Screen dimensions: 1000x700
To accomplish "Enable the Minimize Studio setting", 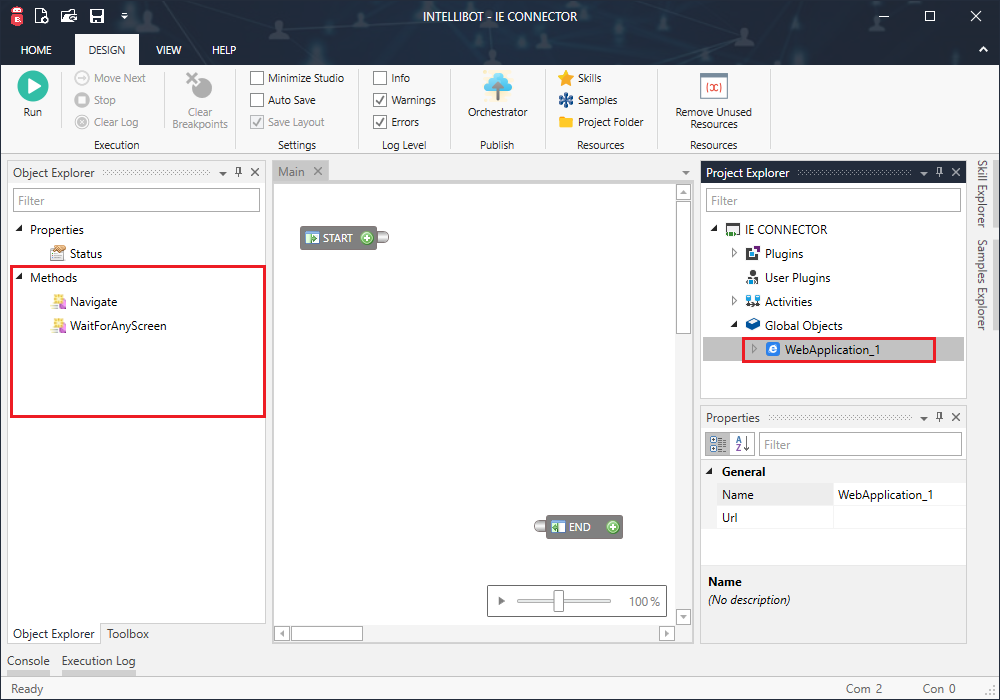I will tap(256, 77).
